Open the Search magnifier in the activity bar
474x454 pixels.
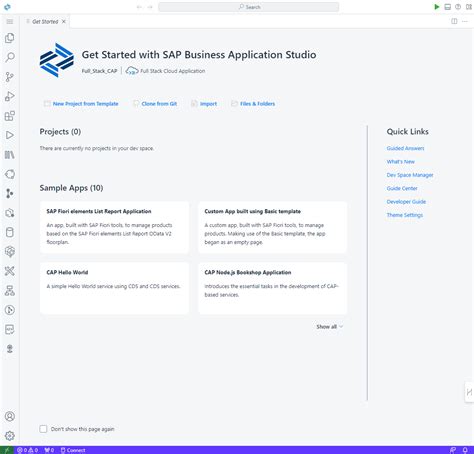(10, 57)
